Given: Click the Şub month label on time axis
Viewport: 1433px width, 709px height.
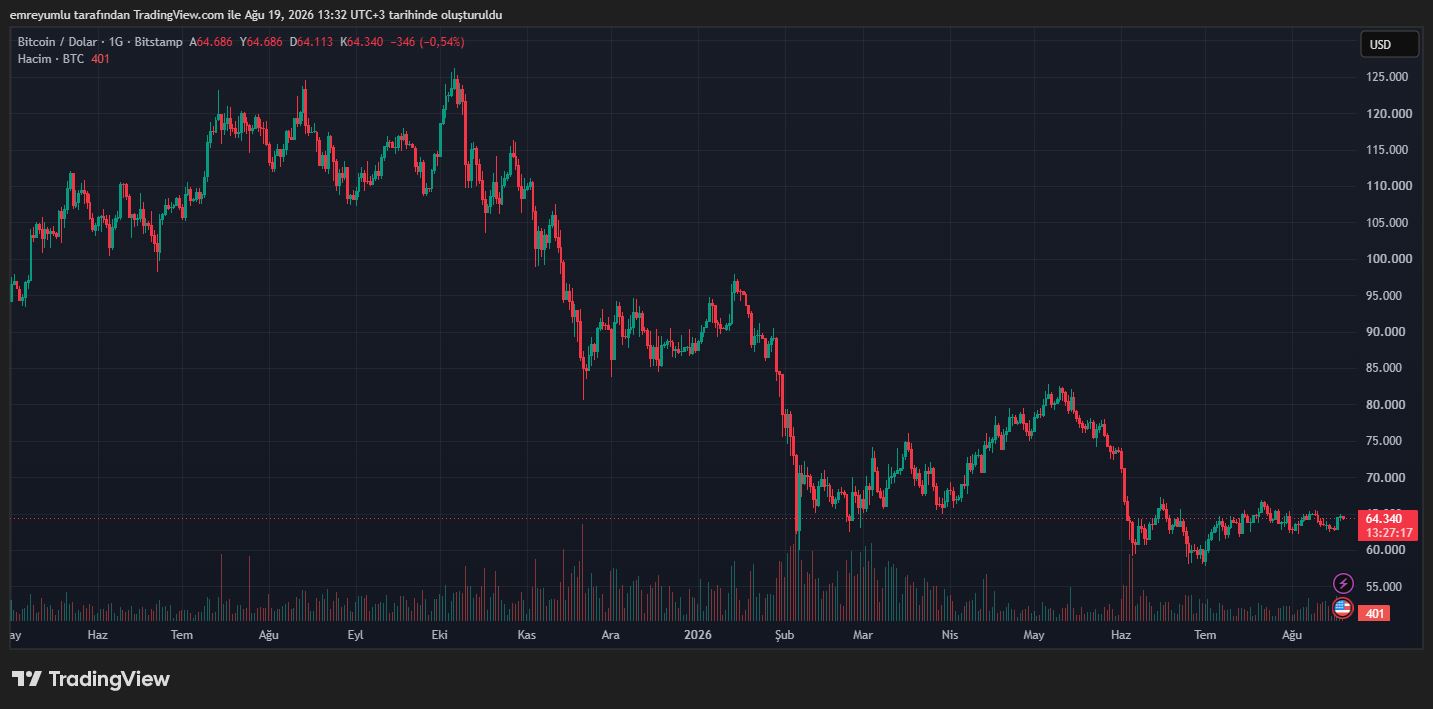Looking at the screenshot, I should pyautogui.click(x=784, y=635).
